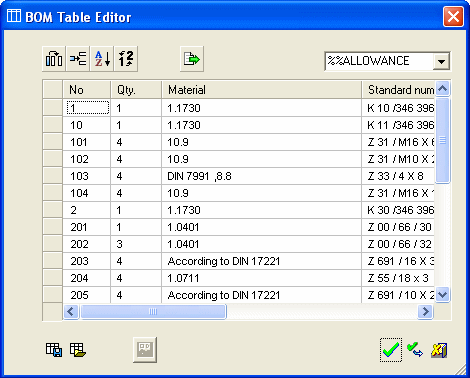The width and height of the screenshot is (470, 378).
Task: Click the 'Standard num' column header
Action: [x=398, y=90]
